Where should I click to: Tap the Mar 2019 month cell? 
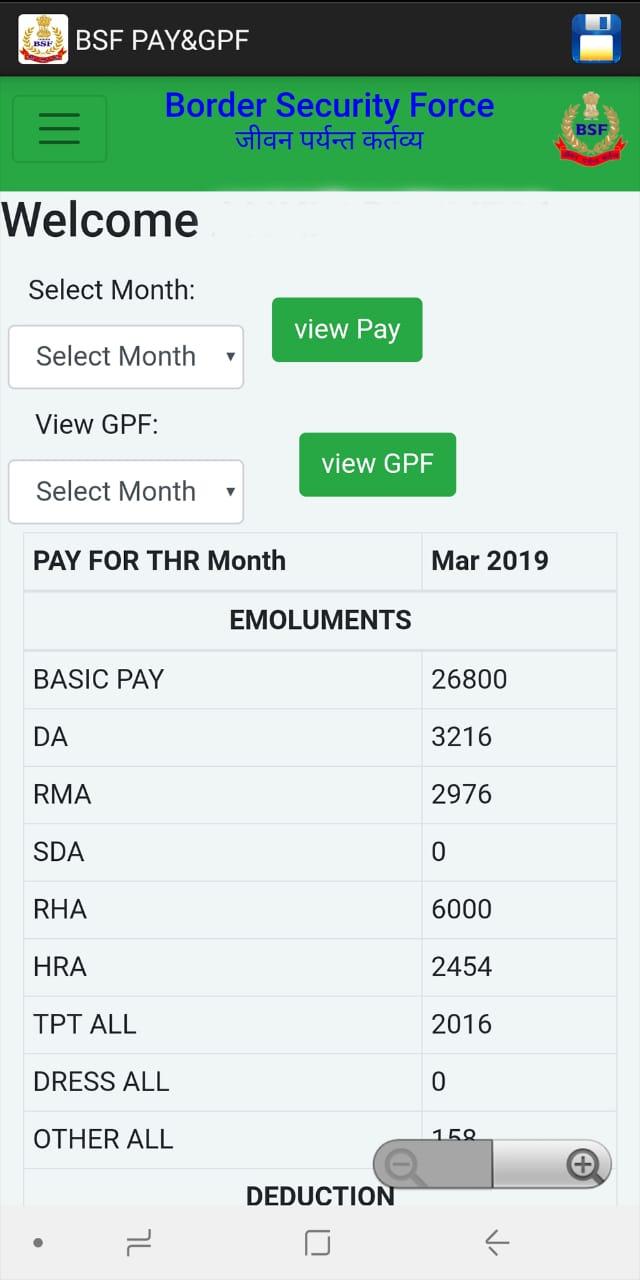pyautogui.click(x=490, y=560)
